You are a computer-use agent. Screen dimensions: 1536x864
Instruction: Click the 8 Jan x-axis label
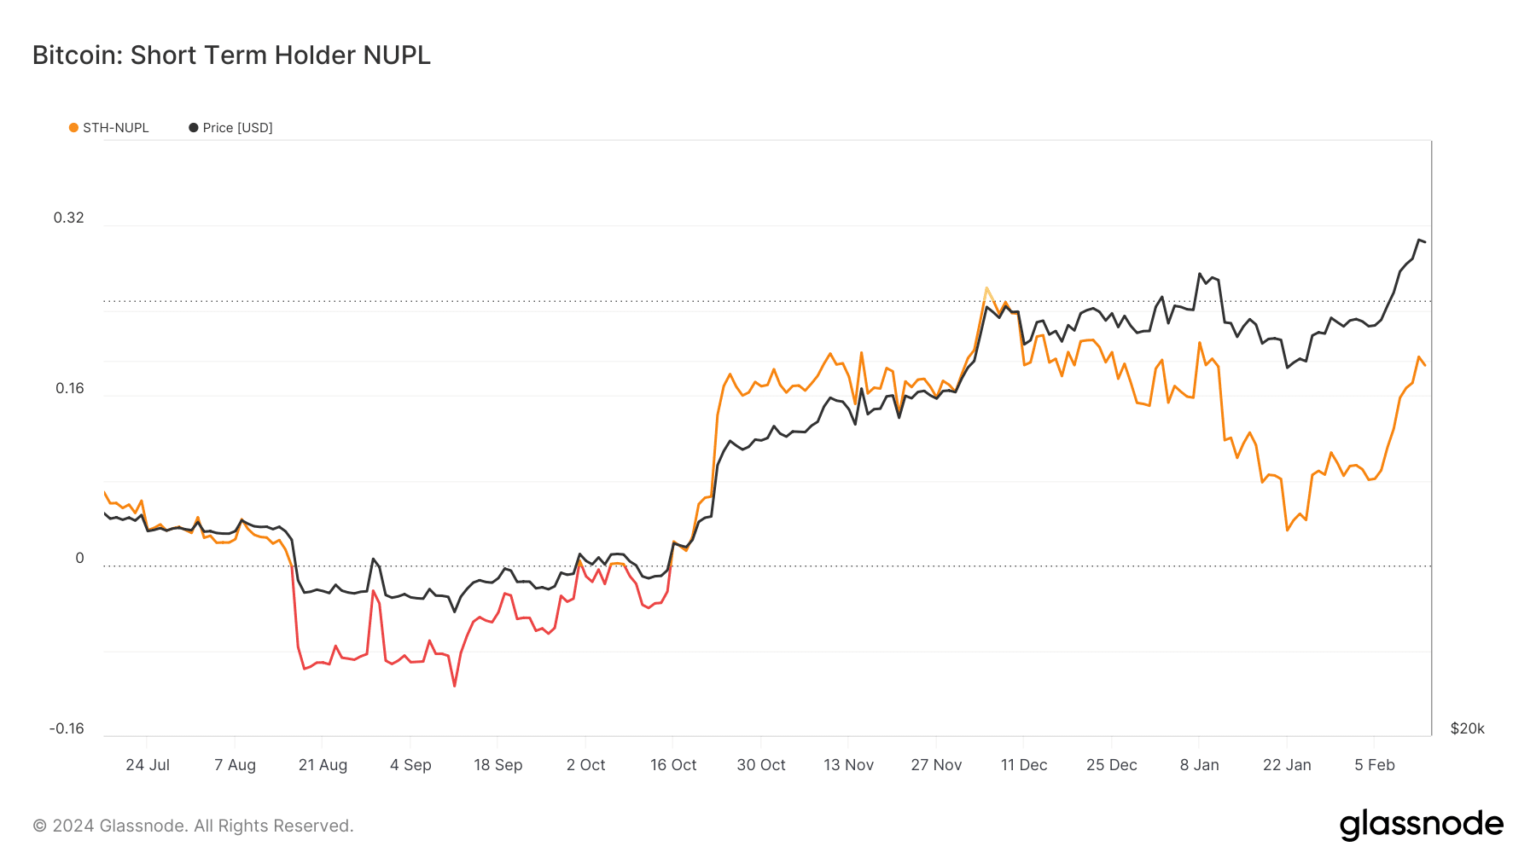pos(1199,765)
